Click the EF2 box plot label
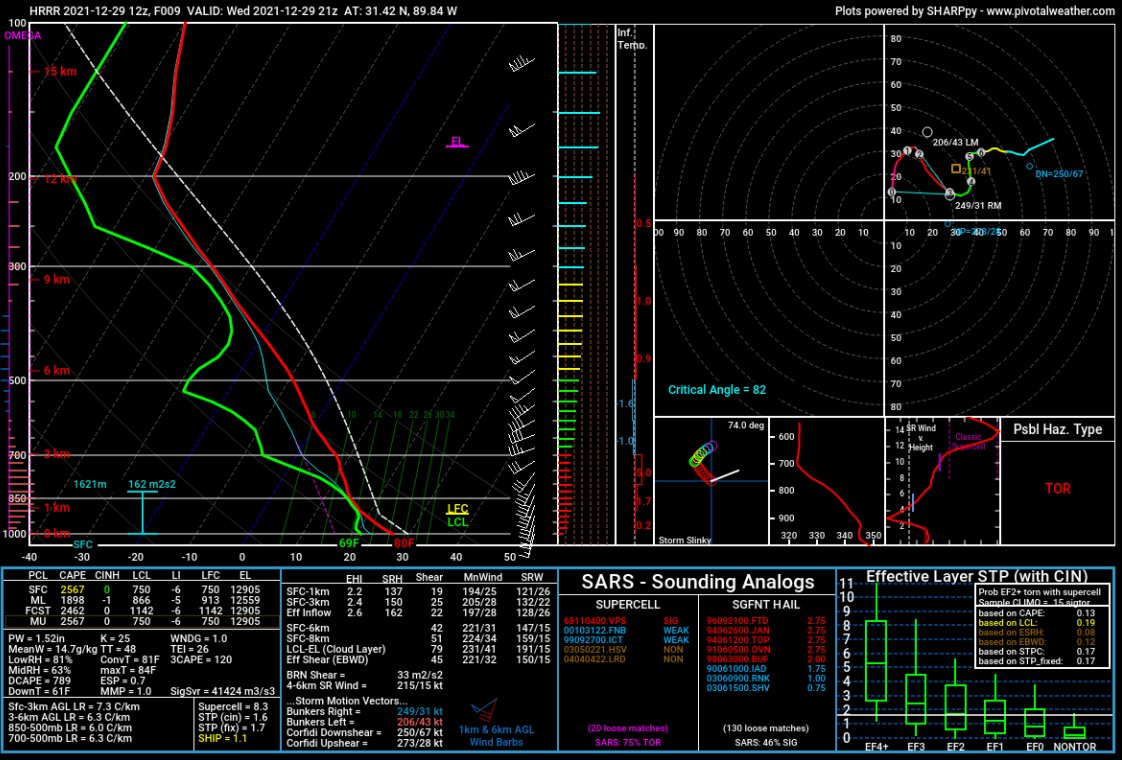 (x=955, y=747)
